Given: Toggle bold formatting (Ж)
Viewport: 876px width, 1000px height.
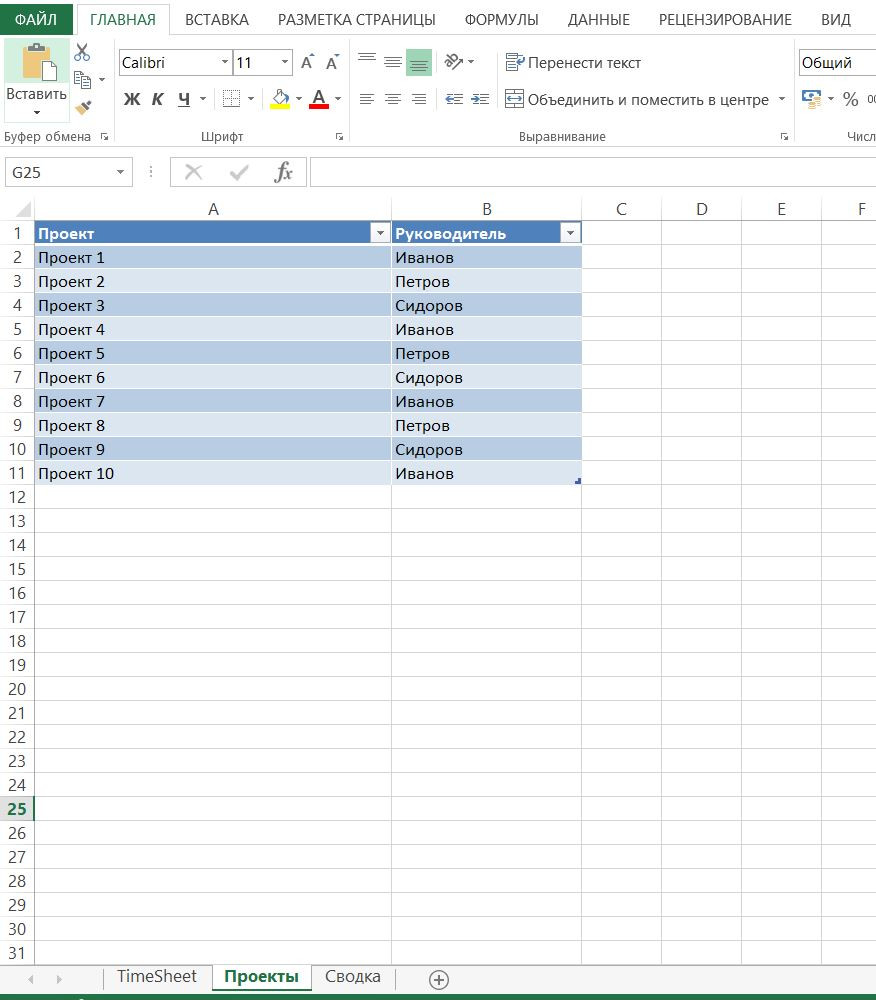Looking at the screenshot, I should (x=132, y=99).
